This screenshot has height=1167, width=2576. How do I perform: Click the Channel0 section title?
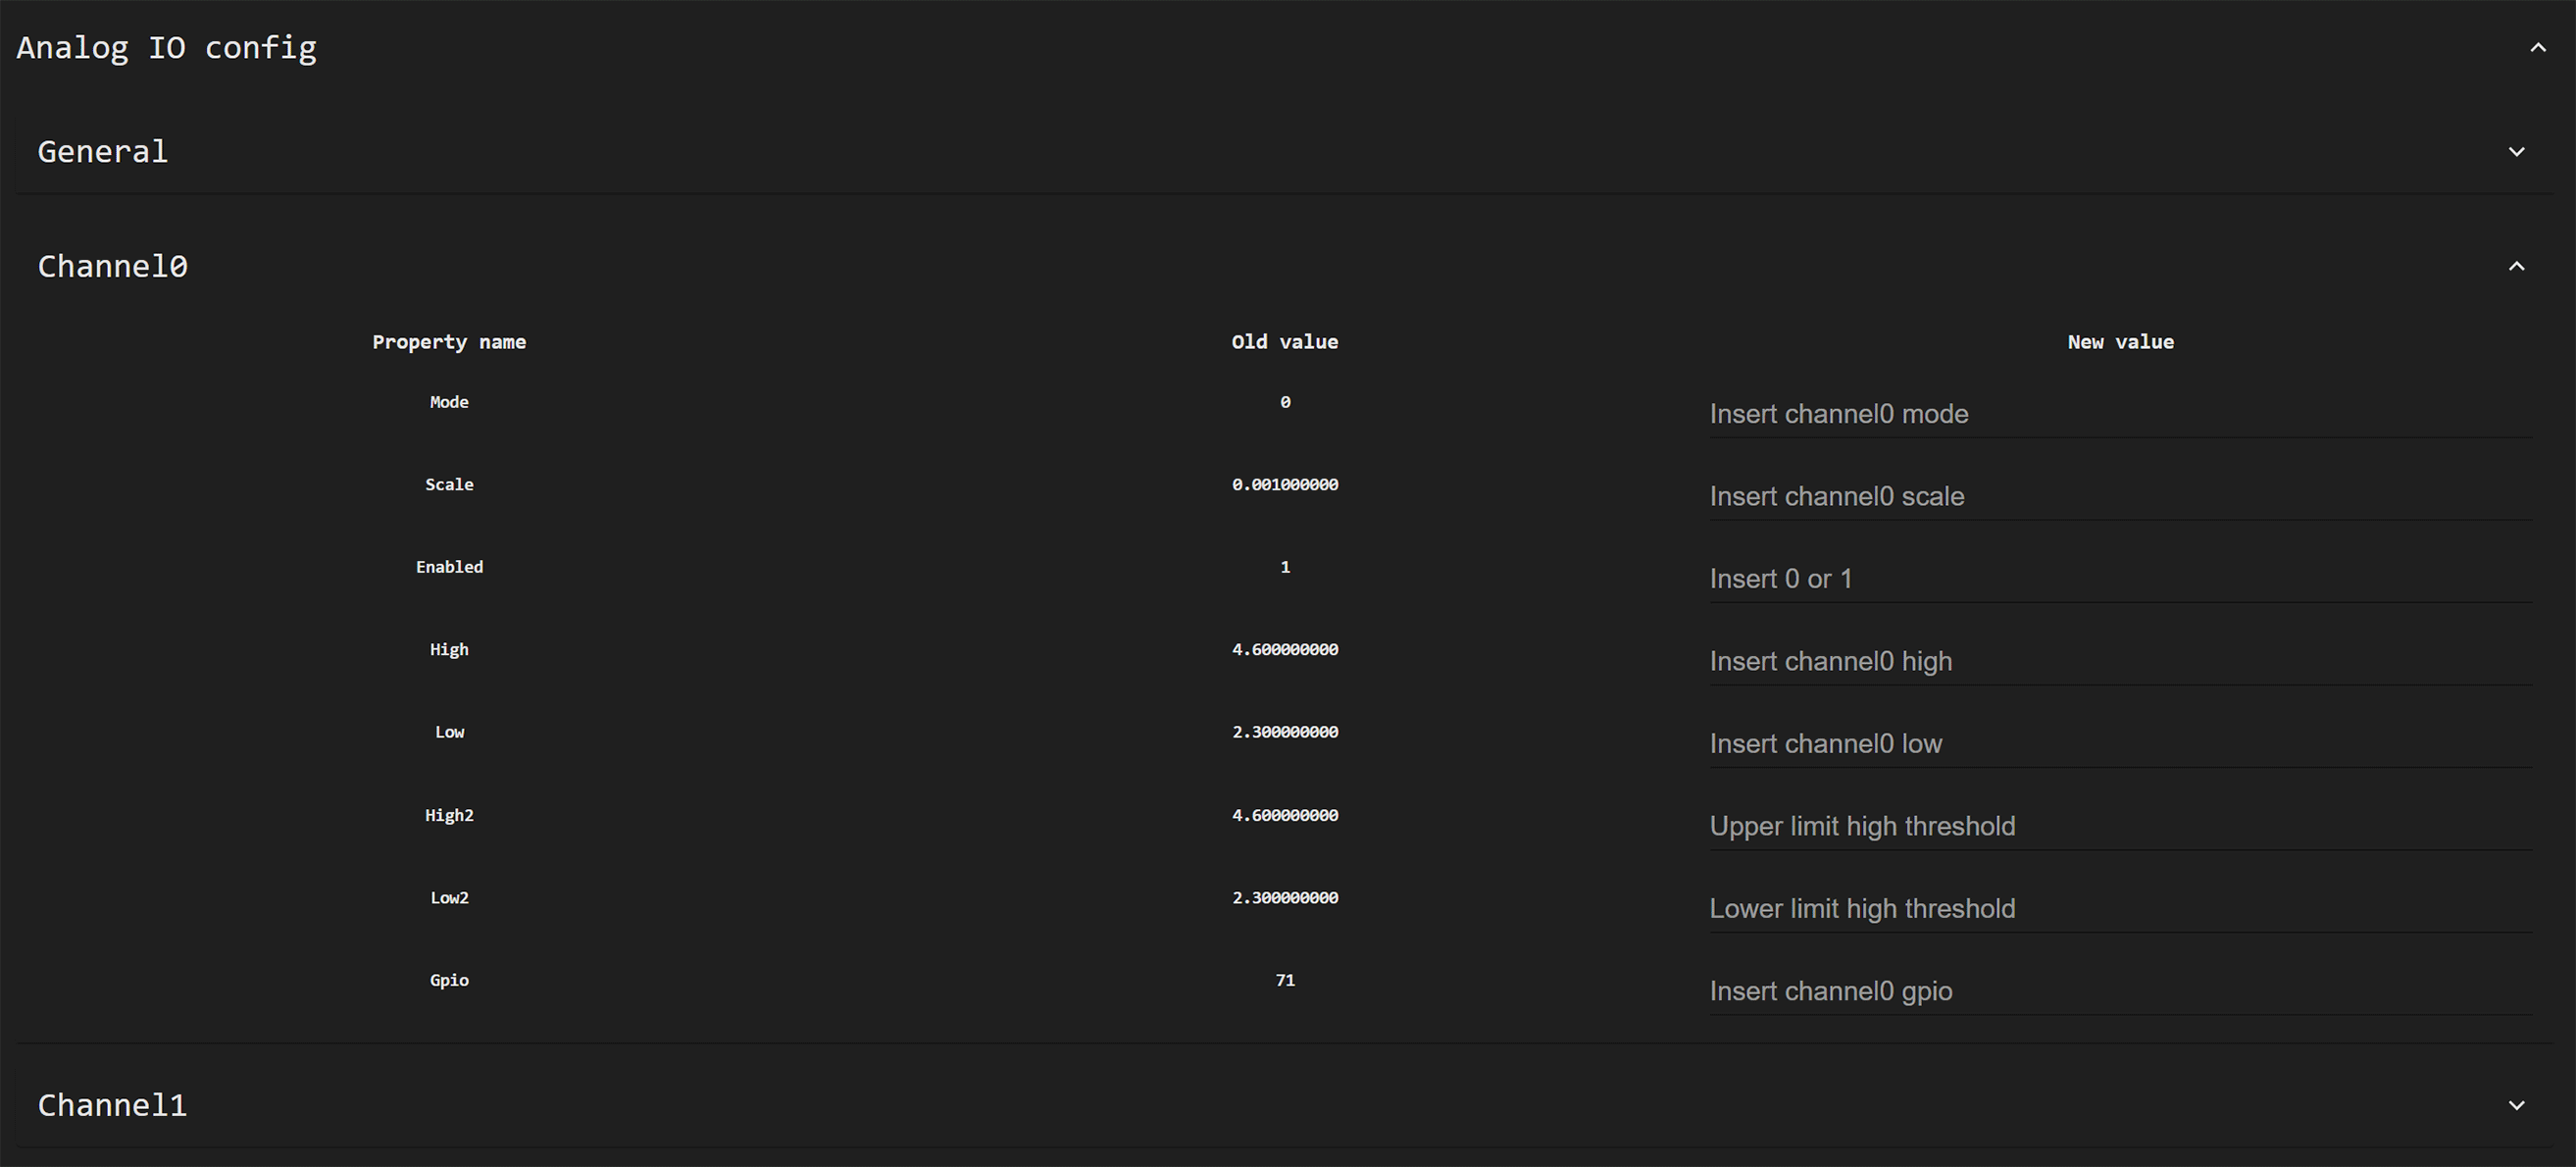112,266
